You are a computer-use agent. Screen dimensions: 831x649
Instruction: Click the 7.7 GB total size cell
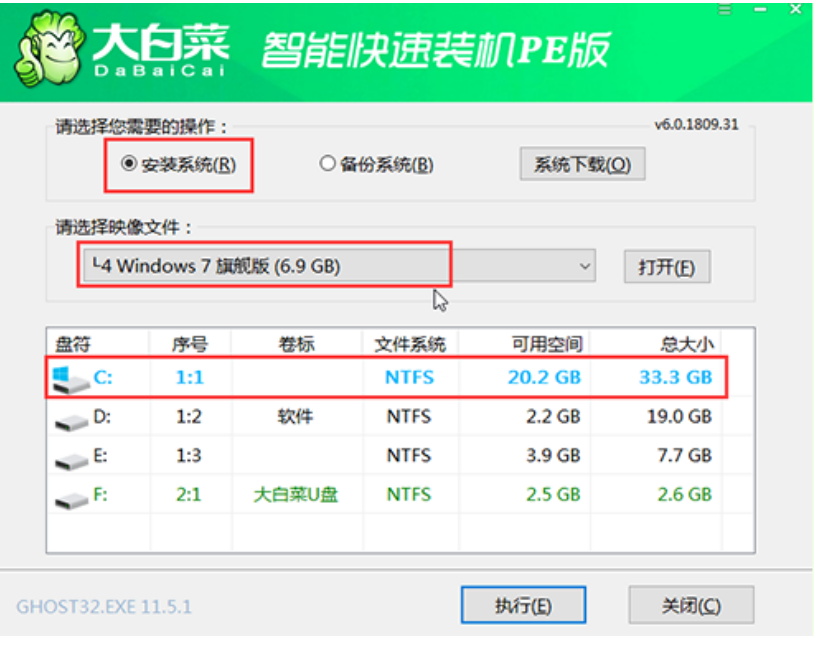[x=685, y=455]
